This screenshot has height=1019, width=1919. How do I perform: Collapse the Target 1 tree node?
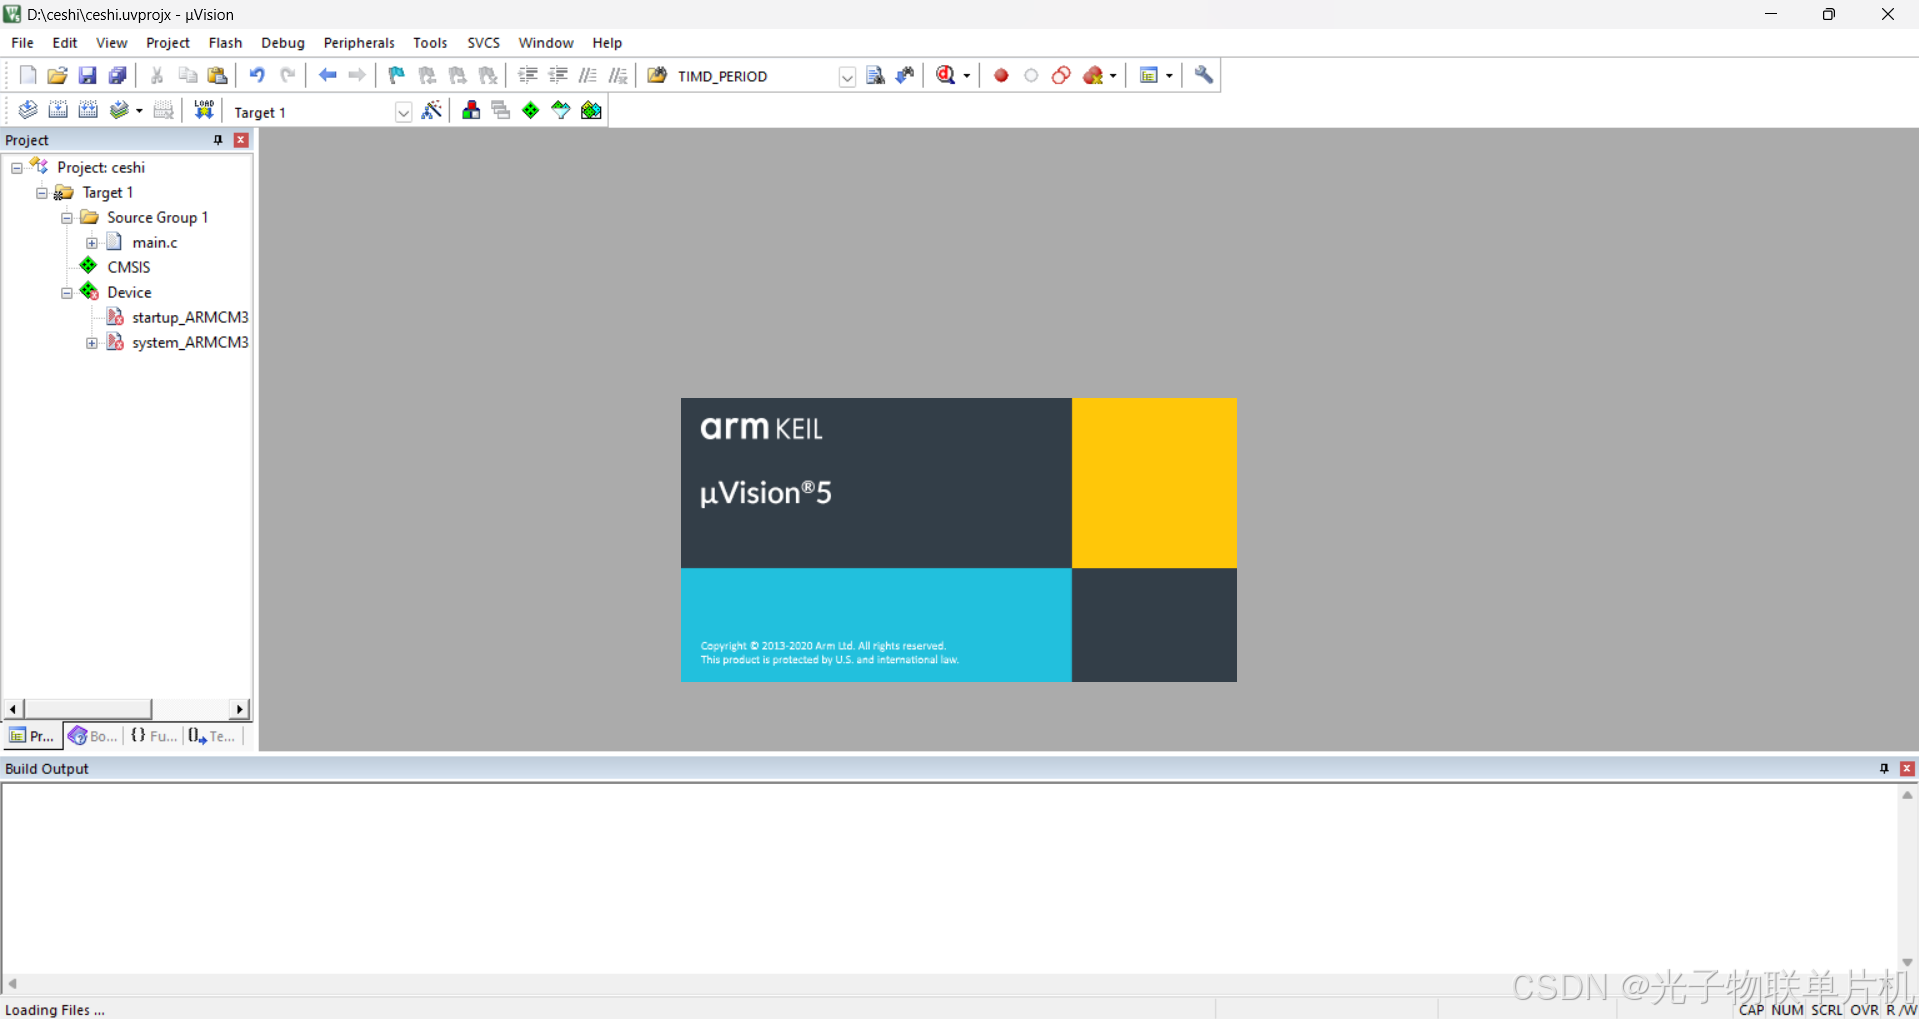pos(42,193)
